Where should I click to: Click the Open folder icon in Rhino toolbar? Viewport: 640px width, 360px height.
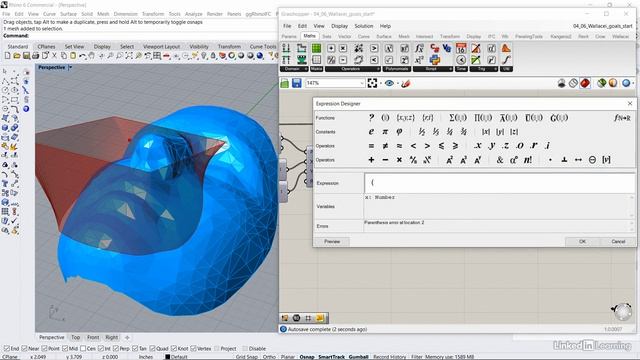(x=17, y=56)
